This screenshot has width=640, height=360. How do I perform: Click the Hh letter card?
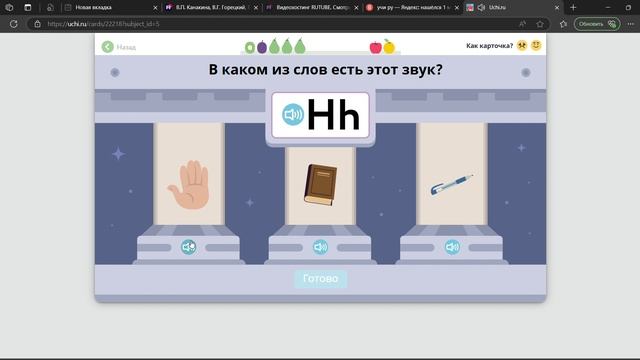[320, 115]
